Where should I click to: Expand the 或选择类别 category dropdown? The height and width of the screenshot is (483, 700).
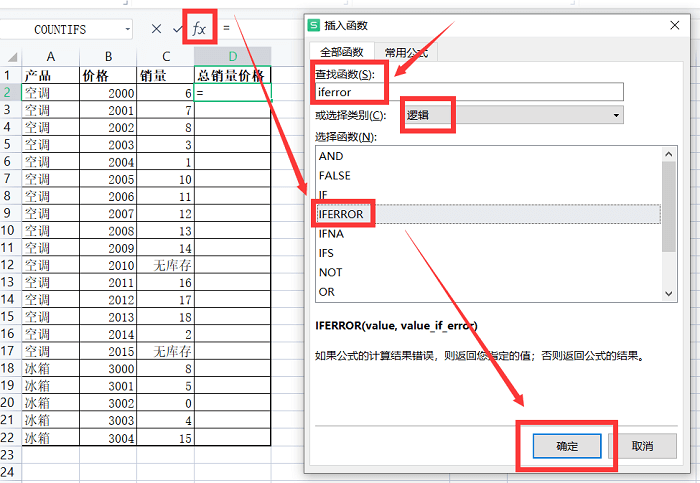(x=616, y=115)
